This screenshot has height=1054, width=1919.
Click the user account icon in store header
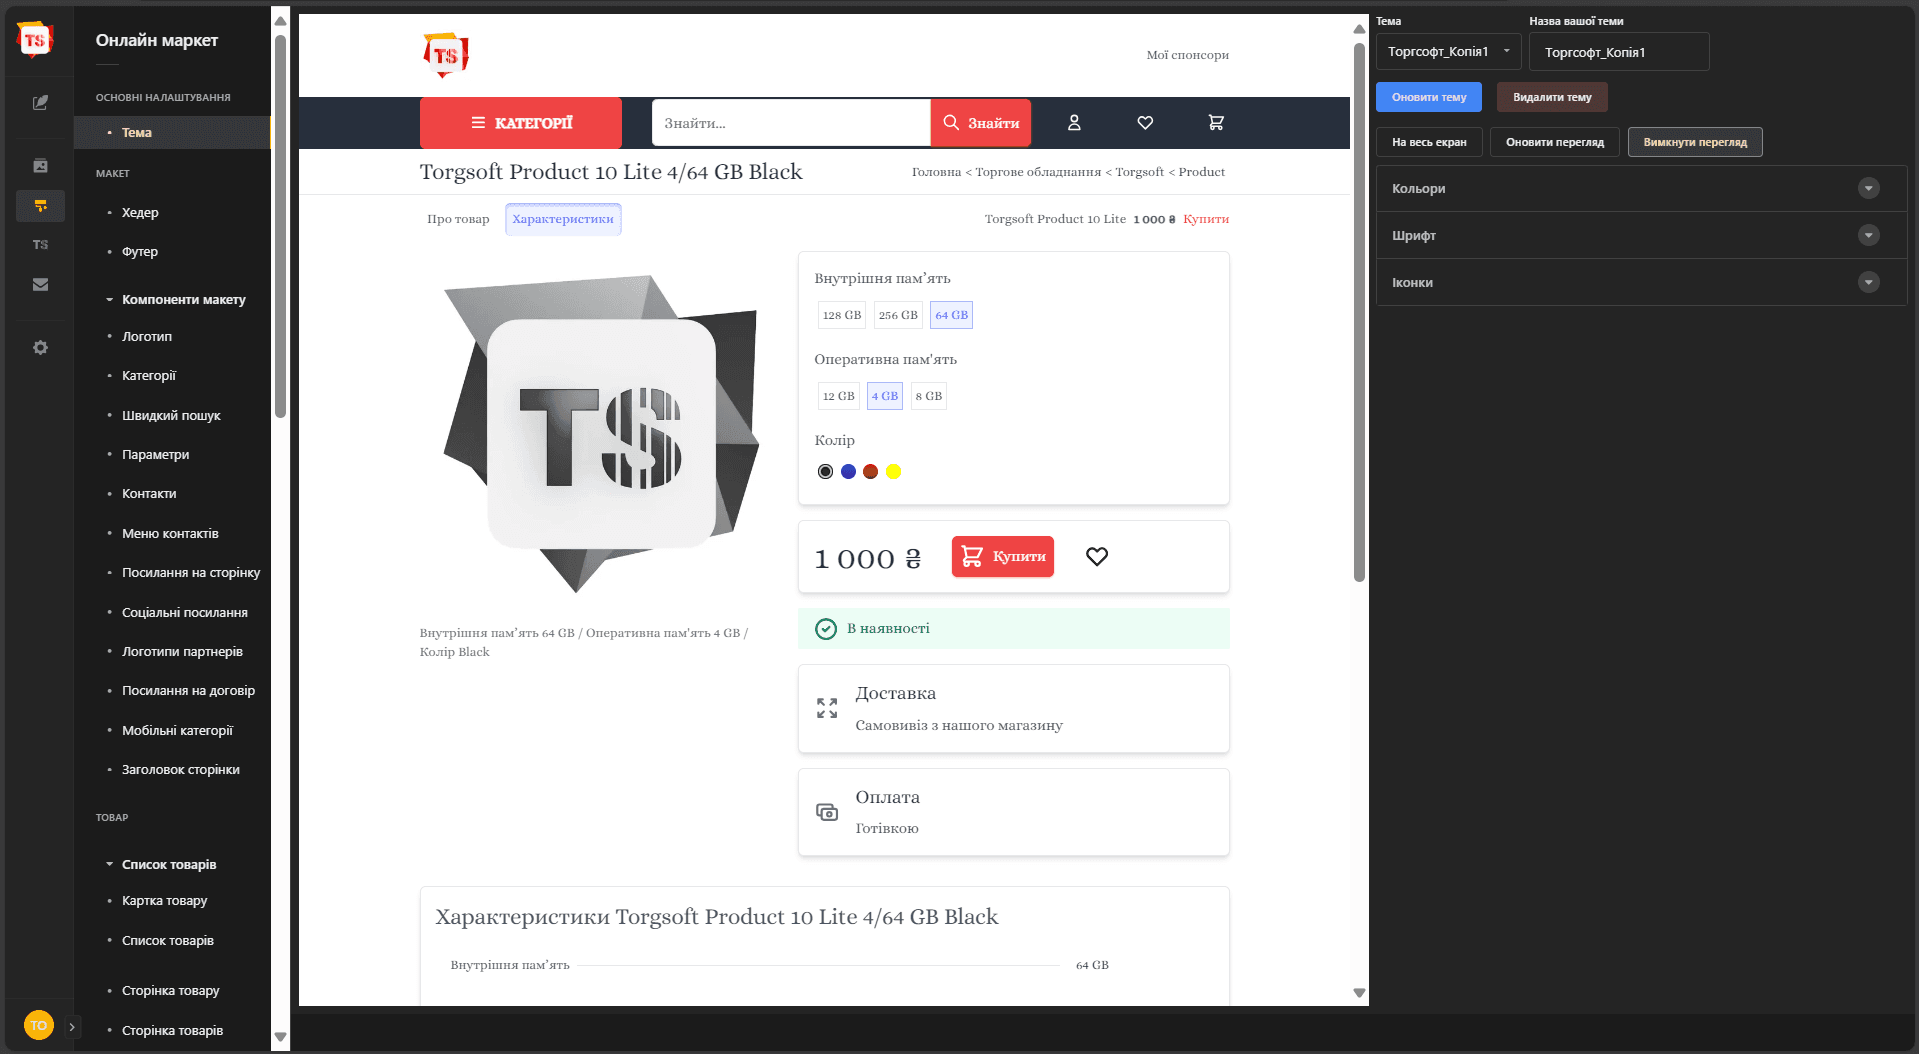coord(1074,123)
